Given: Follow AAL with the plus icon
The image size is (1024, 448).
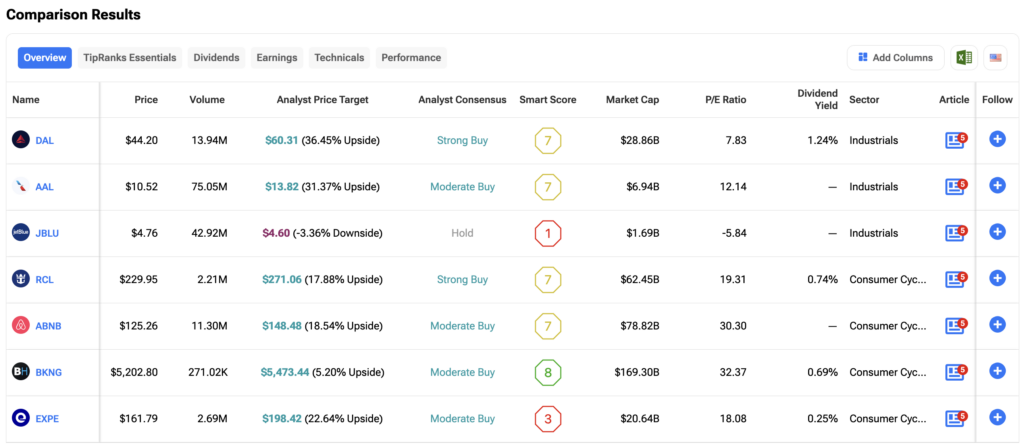Looking at the screenshot, I should [x=997, y=185].
